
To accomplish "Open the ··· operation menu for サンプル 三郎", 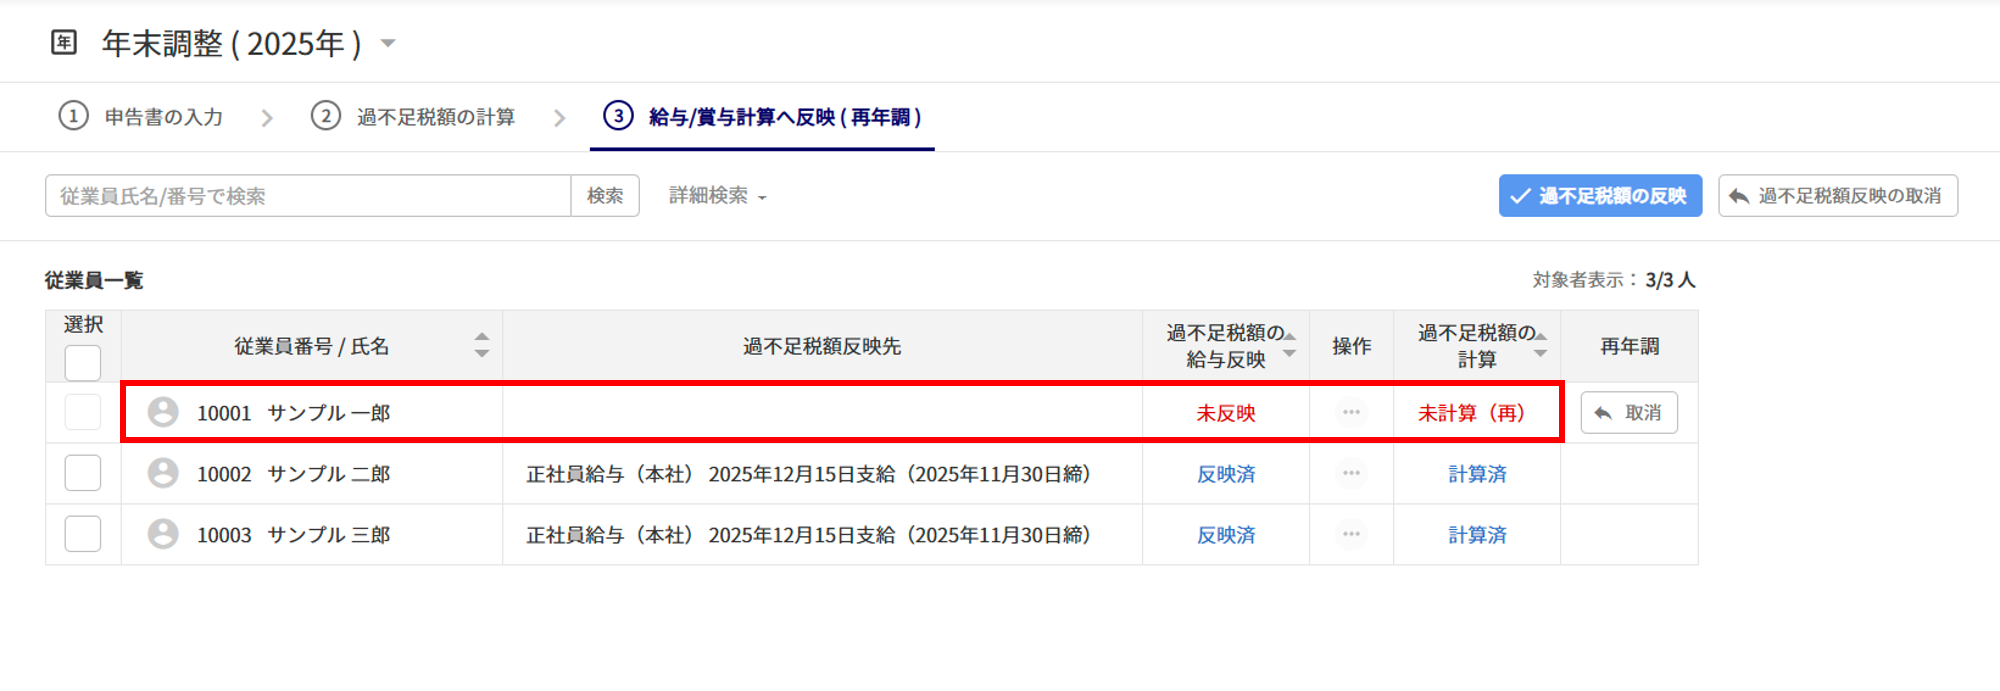I will pyautogui.click(x=1351, y=534).
